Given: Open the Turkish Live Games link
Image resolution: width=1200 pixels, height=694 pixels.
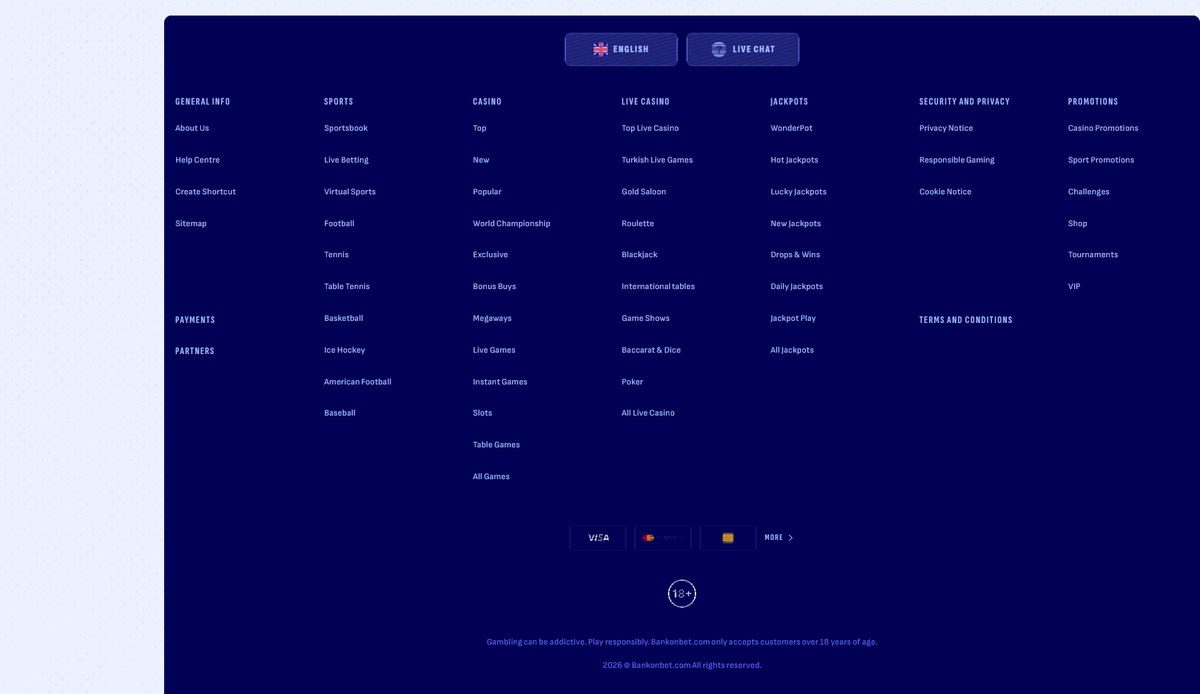Looking at the screenshot, I should (657, 160).
